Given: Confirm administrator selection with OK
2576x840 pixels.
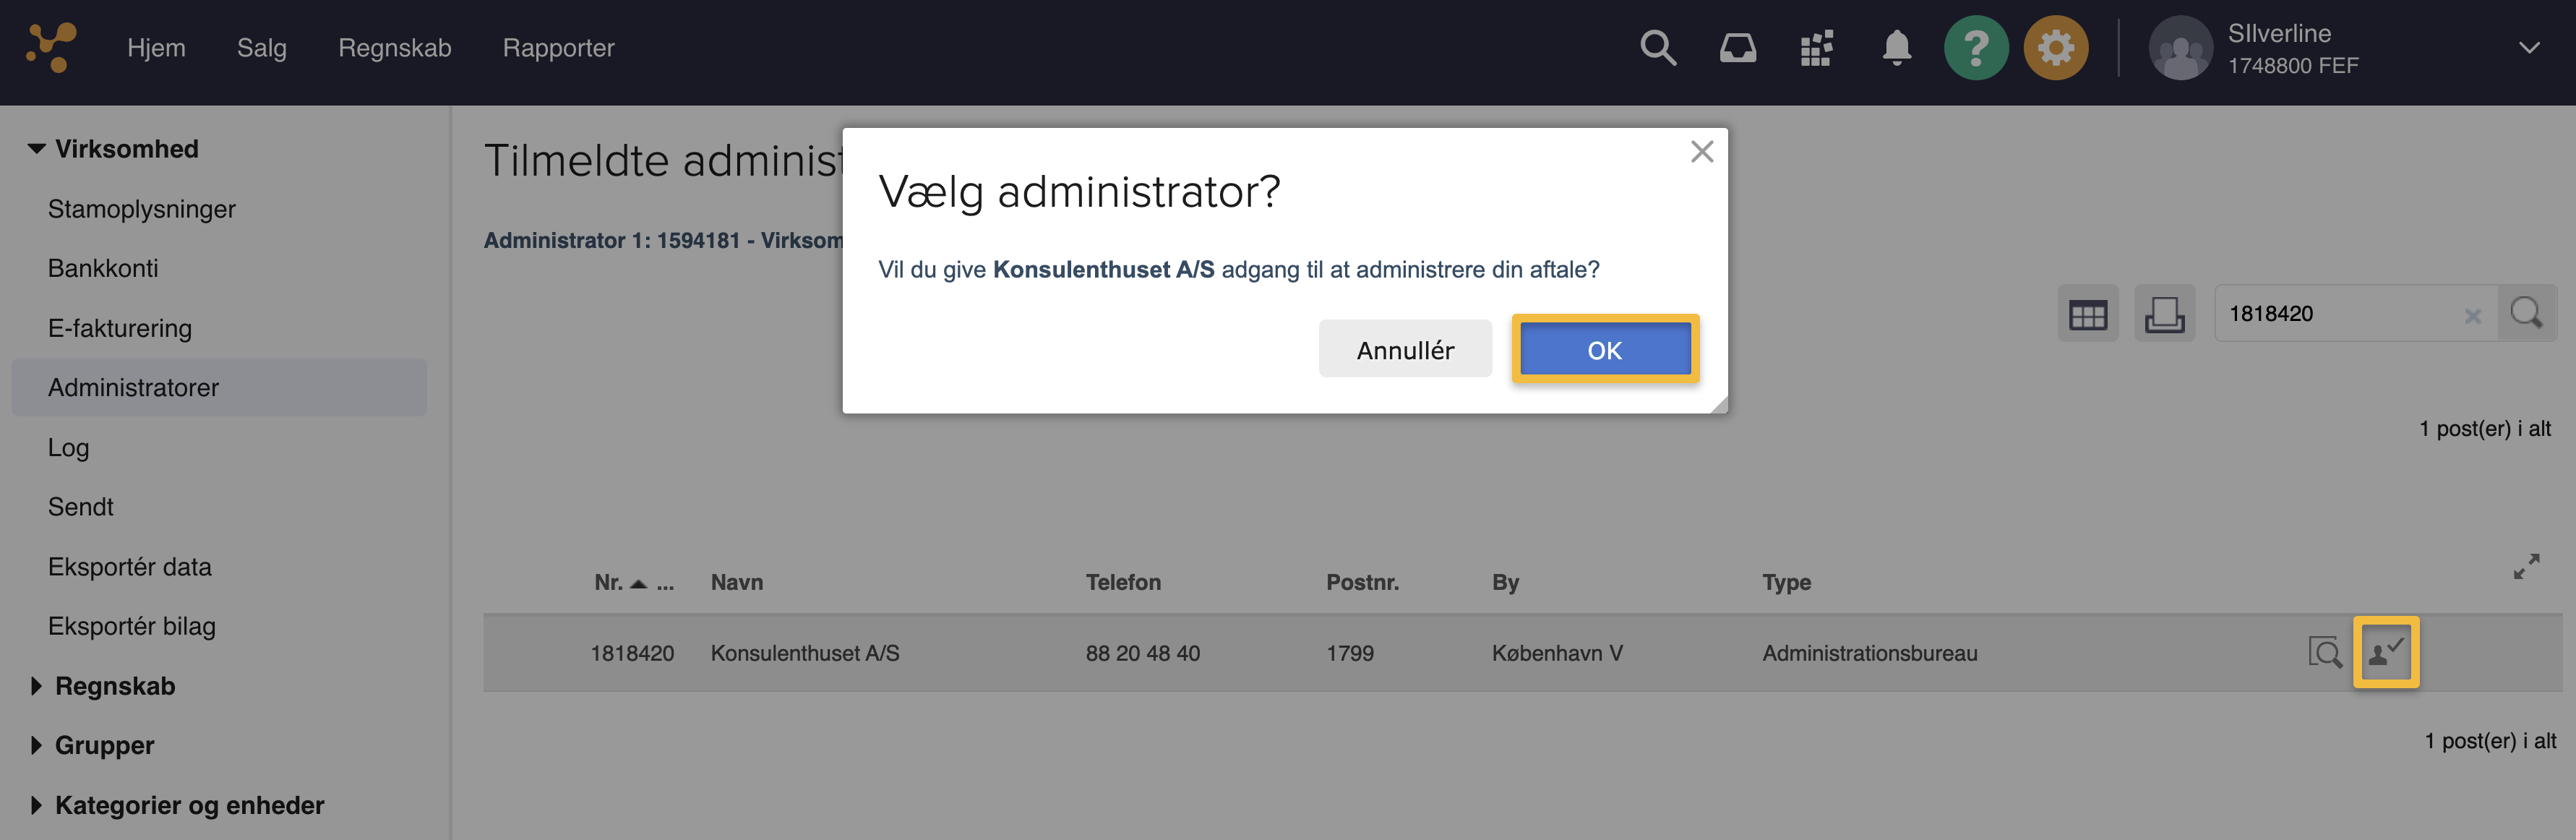Looking at the screenshot, I should [1604, 349].
